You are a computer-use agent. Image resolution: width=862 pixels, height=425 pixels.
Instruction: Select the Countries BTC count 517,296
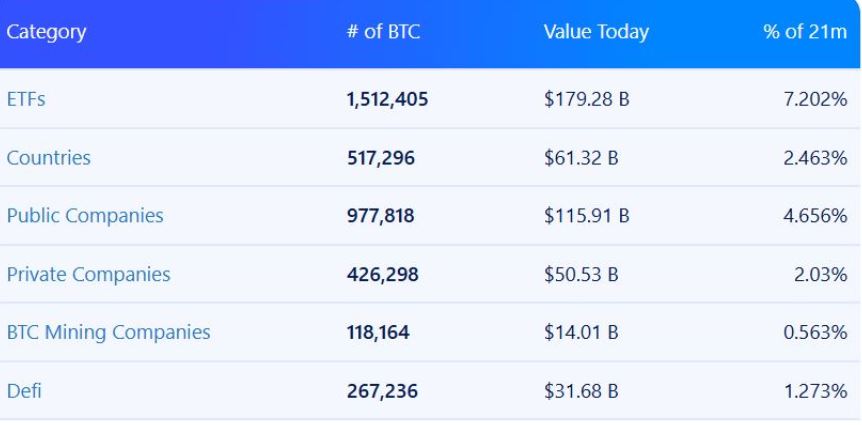(x=380, y=158)
